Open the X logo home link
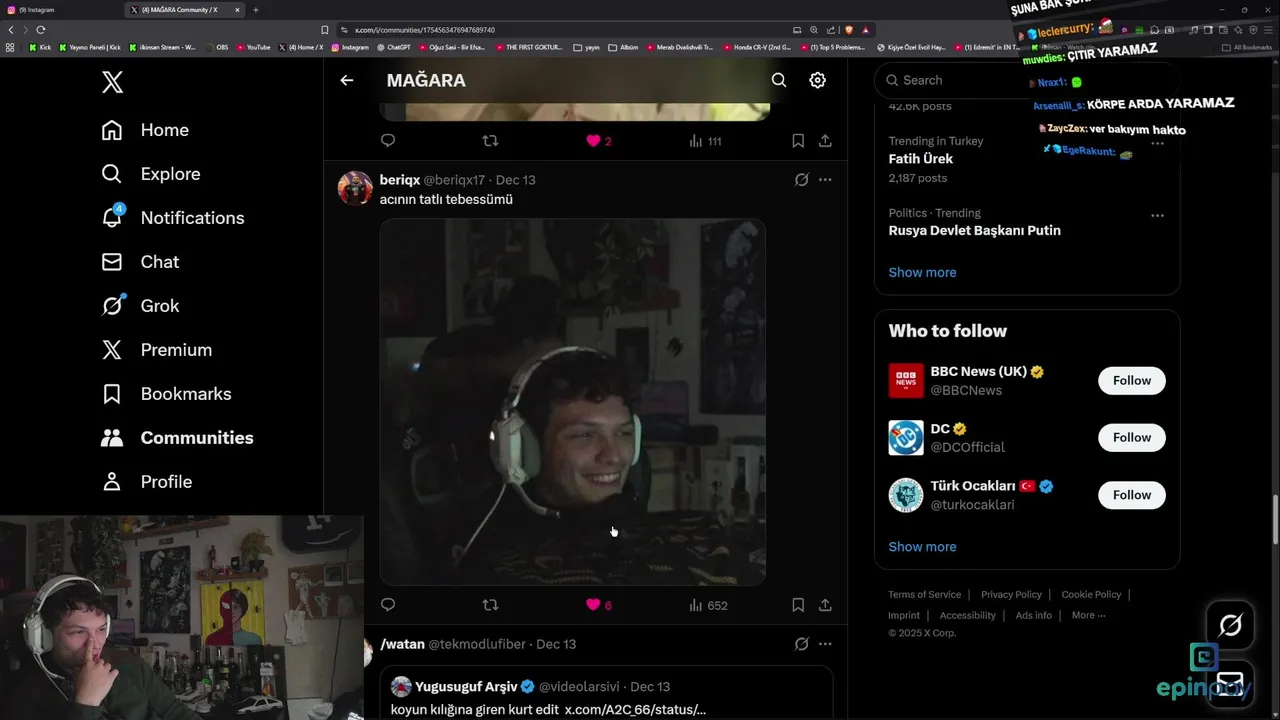The height and width of the screenshot is (720, 1280). coord(112,82)
